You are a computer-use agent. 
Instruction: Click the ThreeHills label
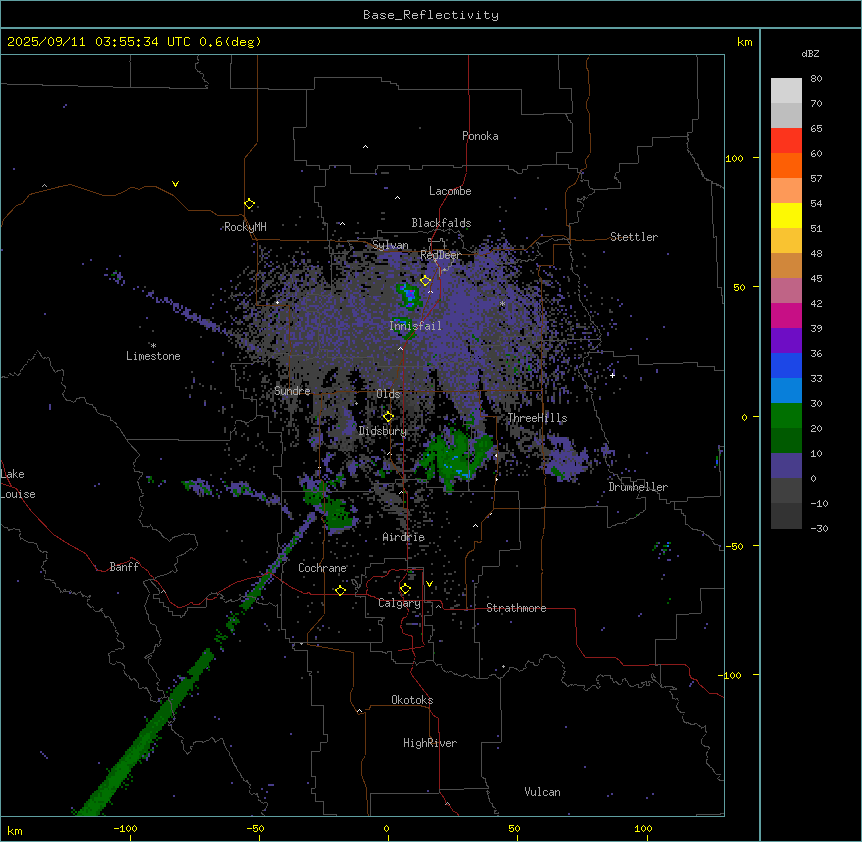[x=537, y=418]
